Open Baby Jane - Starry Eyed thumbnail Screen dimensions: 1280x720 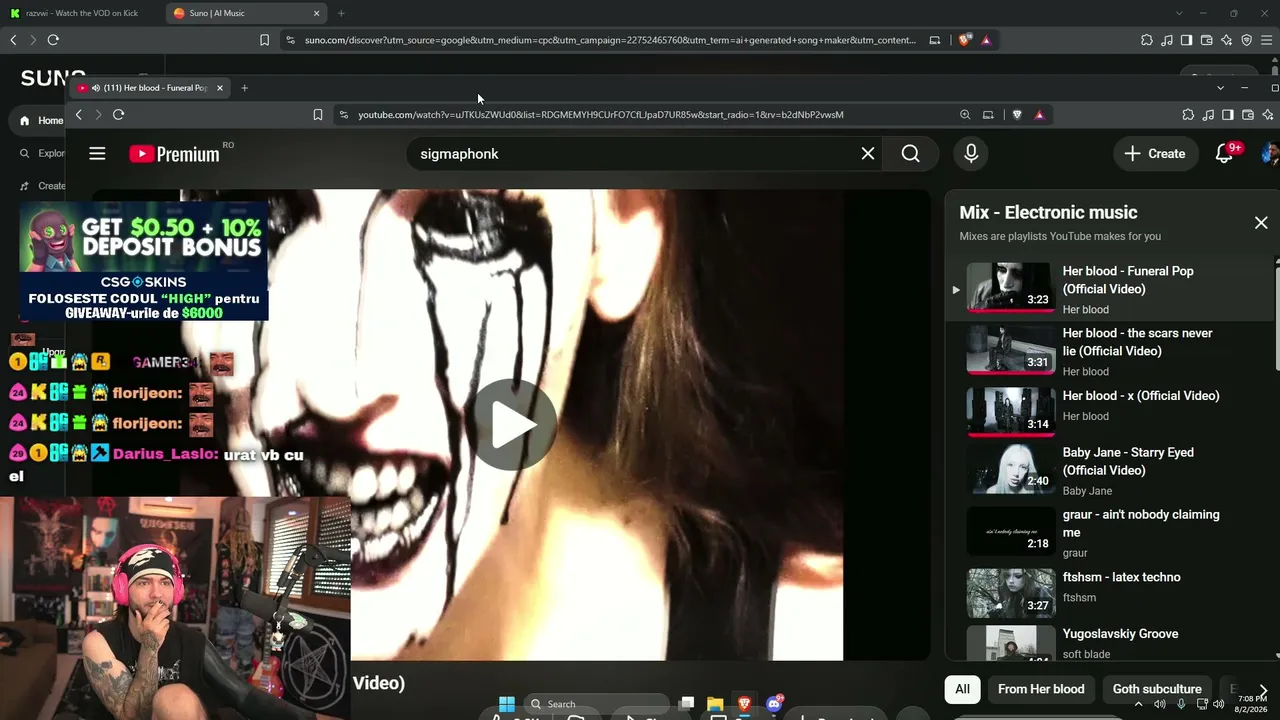(x=1010, y=469)
